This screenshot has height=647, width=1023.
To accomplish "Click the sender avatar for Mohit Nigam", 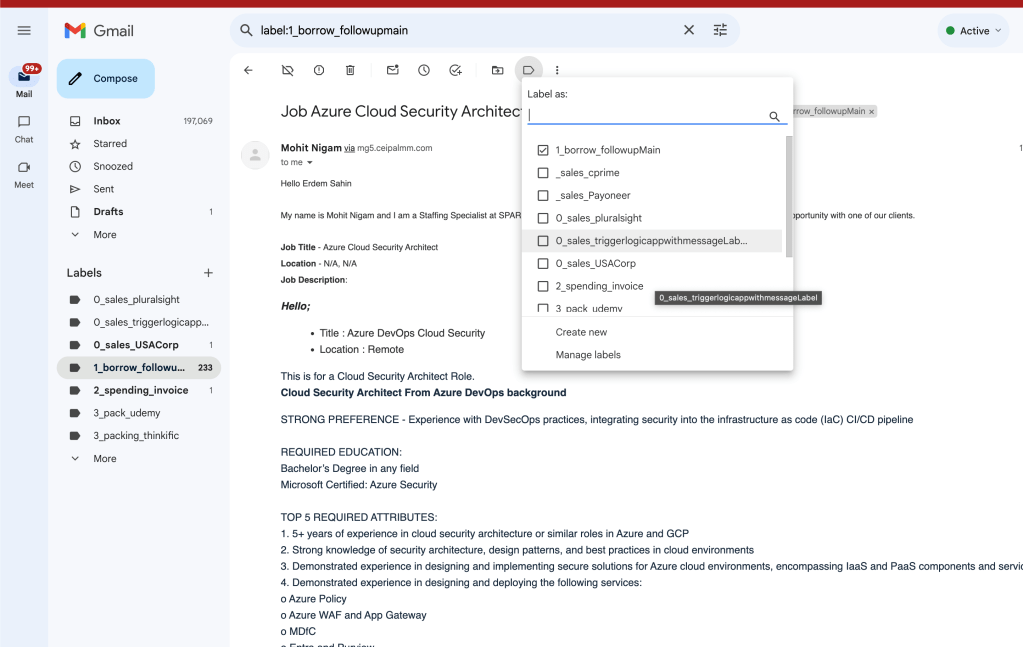I will tap(255, 155).
